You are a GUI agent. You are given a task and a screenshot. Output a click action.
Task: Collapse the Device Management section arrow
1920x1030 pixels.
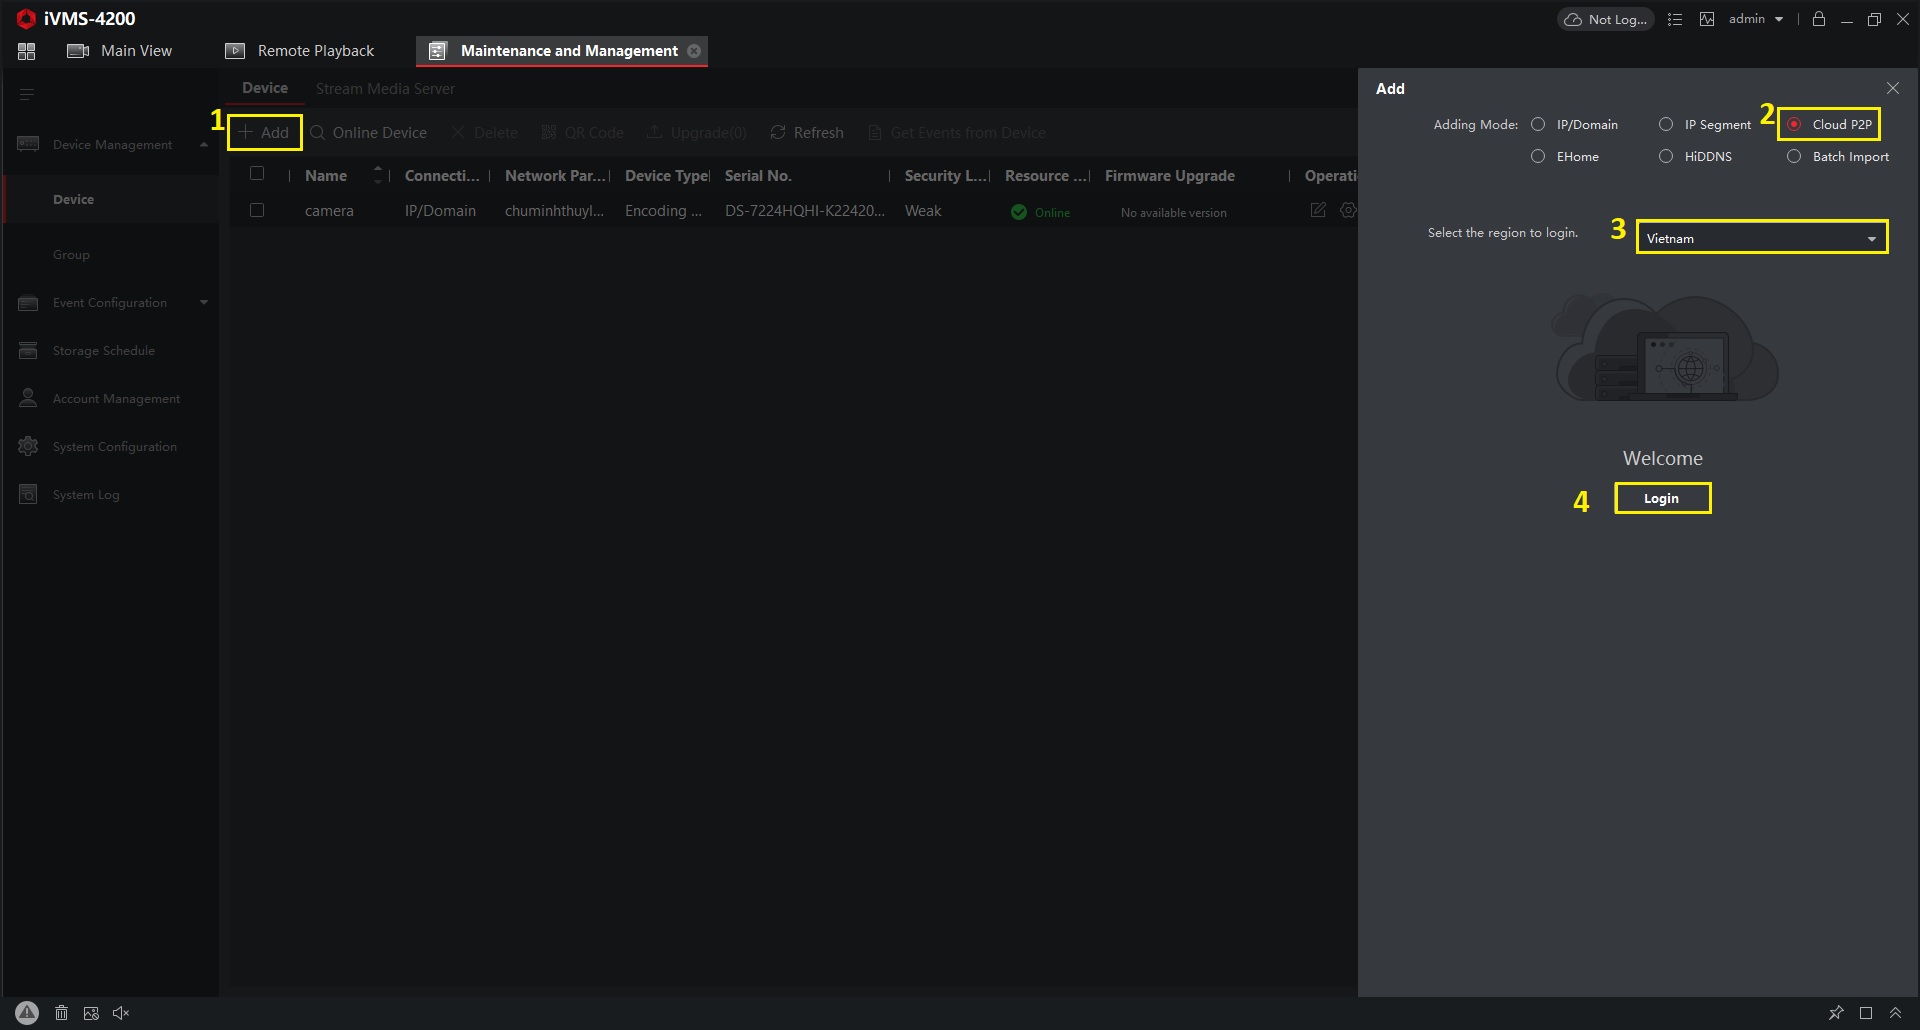204,144
